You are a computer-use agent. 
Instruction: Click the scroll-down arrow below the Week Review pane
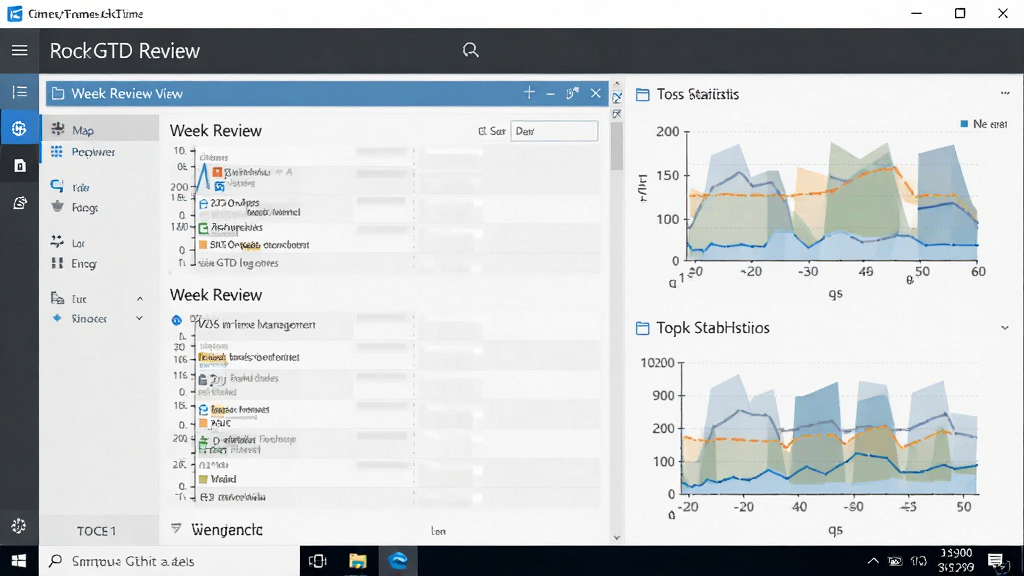click(616, 537)
